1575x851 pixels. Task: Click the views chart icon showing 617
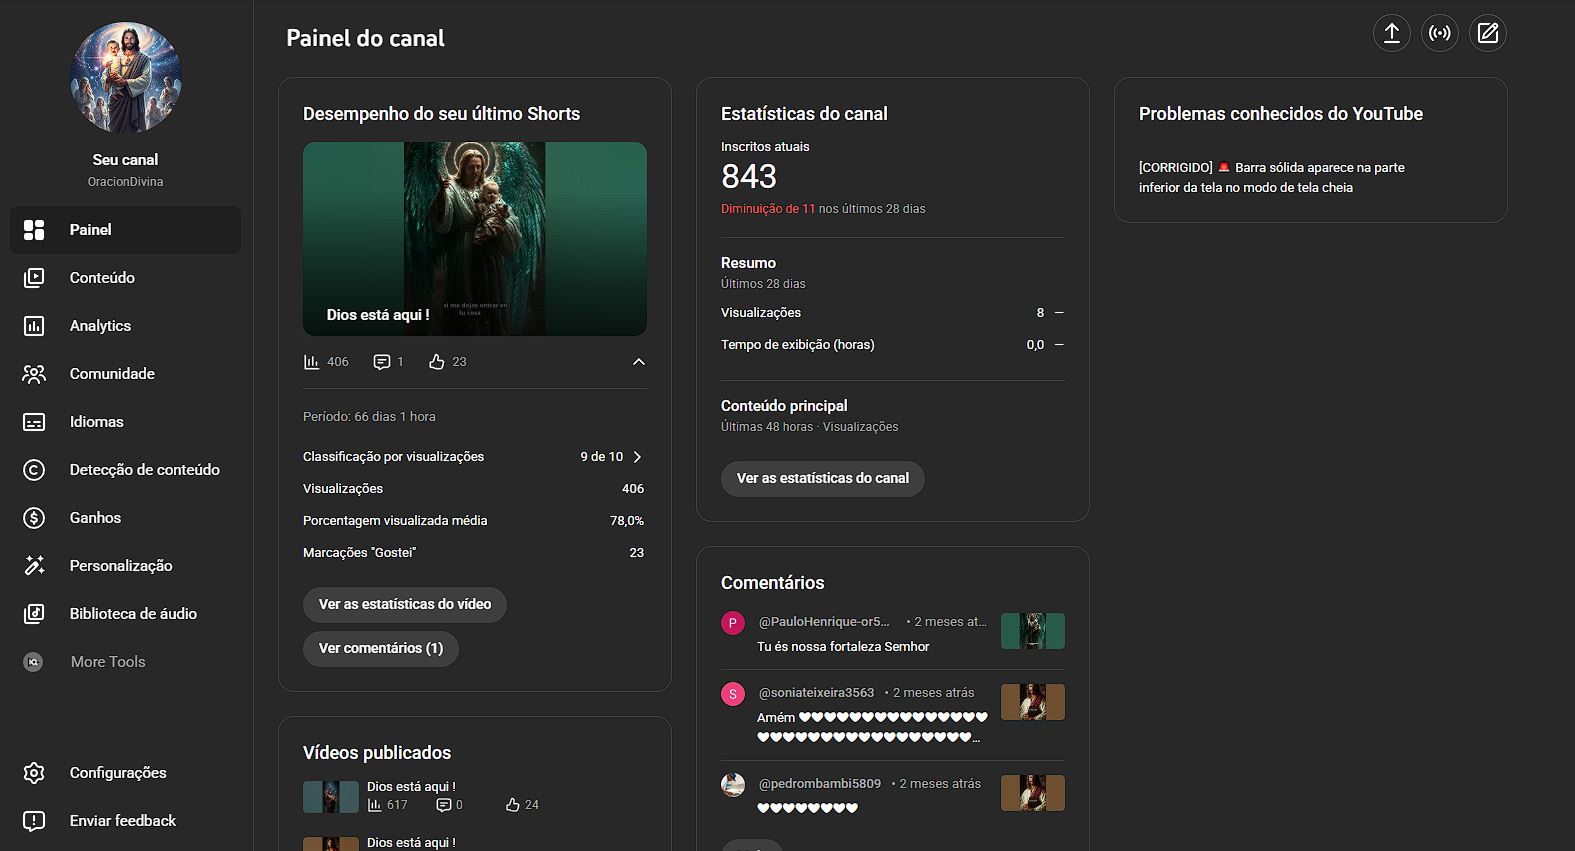[375, 805]
